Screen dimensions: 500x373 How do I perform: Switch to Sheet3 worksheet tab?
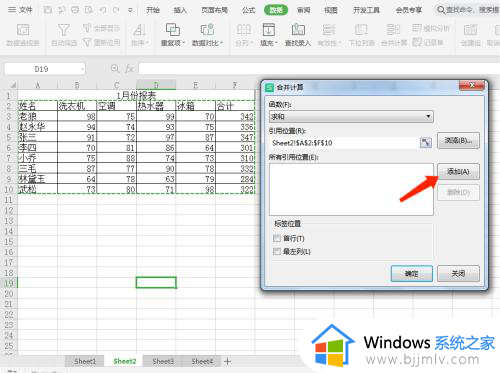[163, 361]
